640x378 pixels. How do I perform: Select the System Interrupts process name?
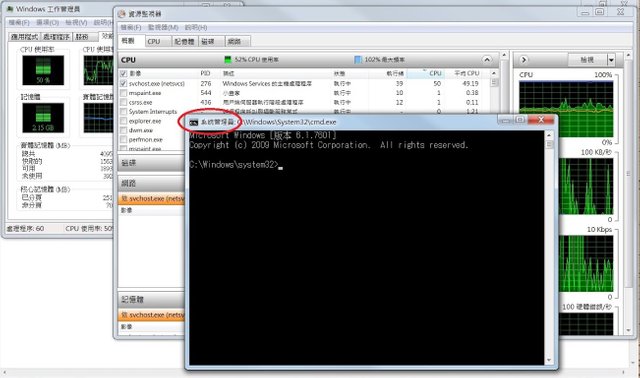point(153,111)
